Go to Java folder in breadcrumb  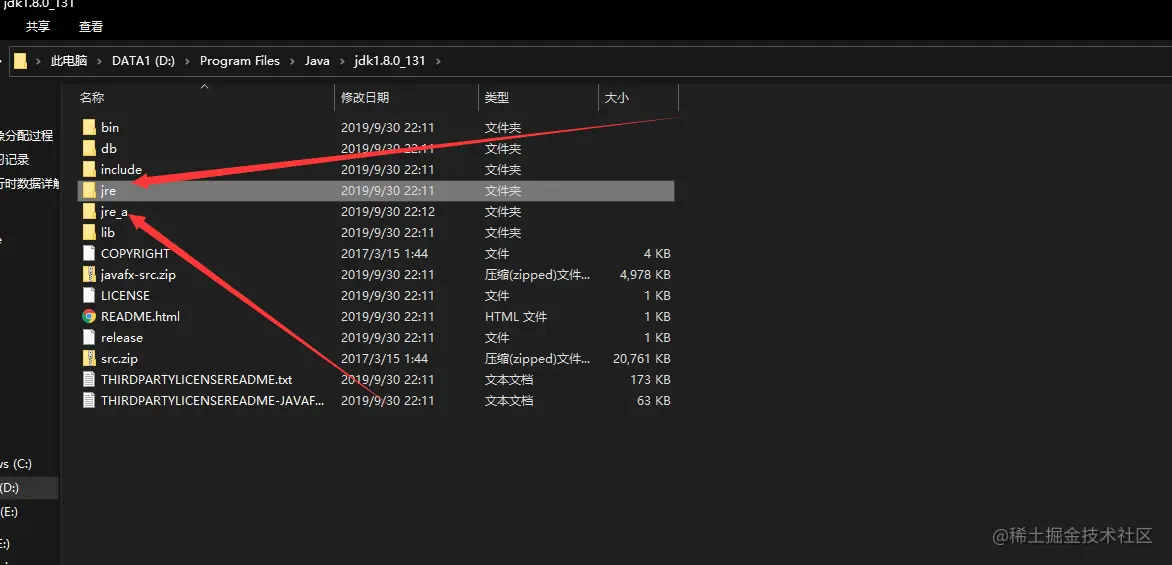317,61
